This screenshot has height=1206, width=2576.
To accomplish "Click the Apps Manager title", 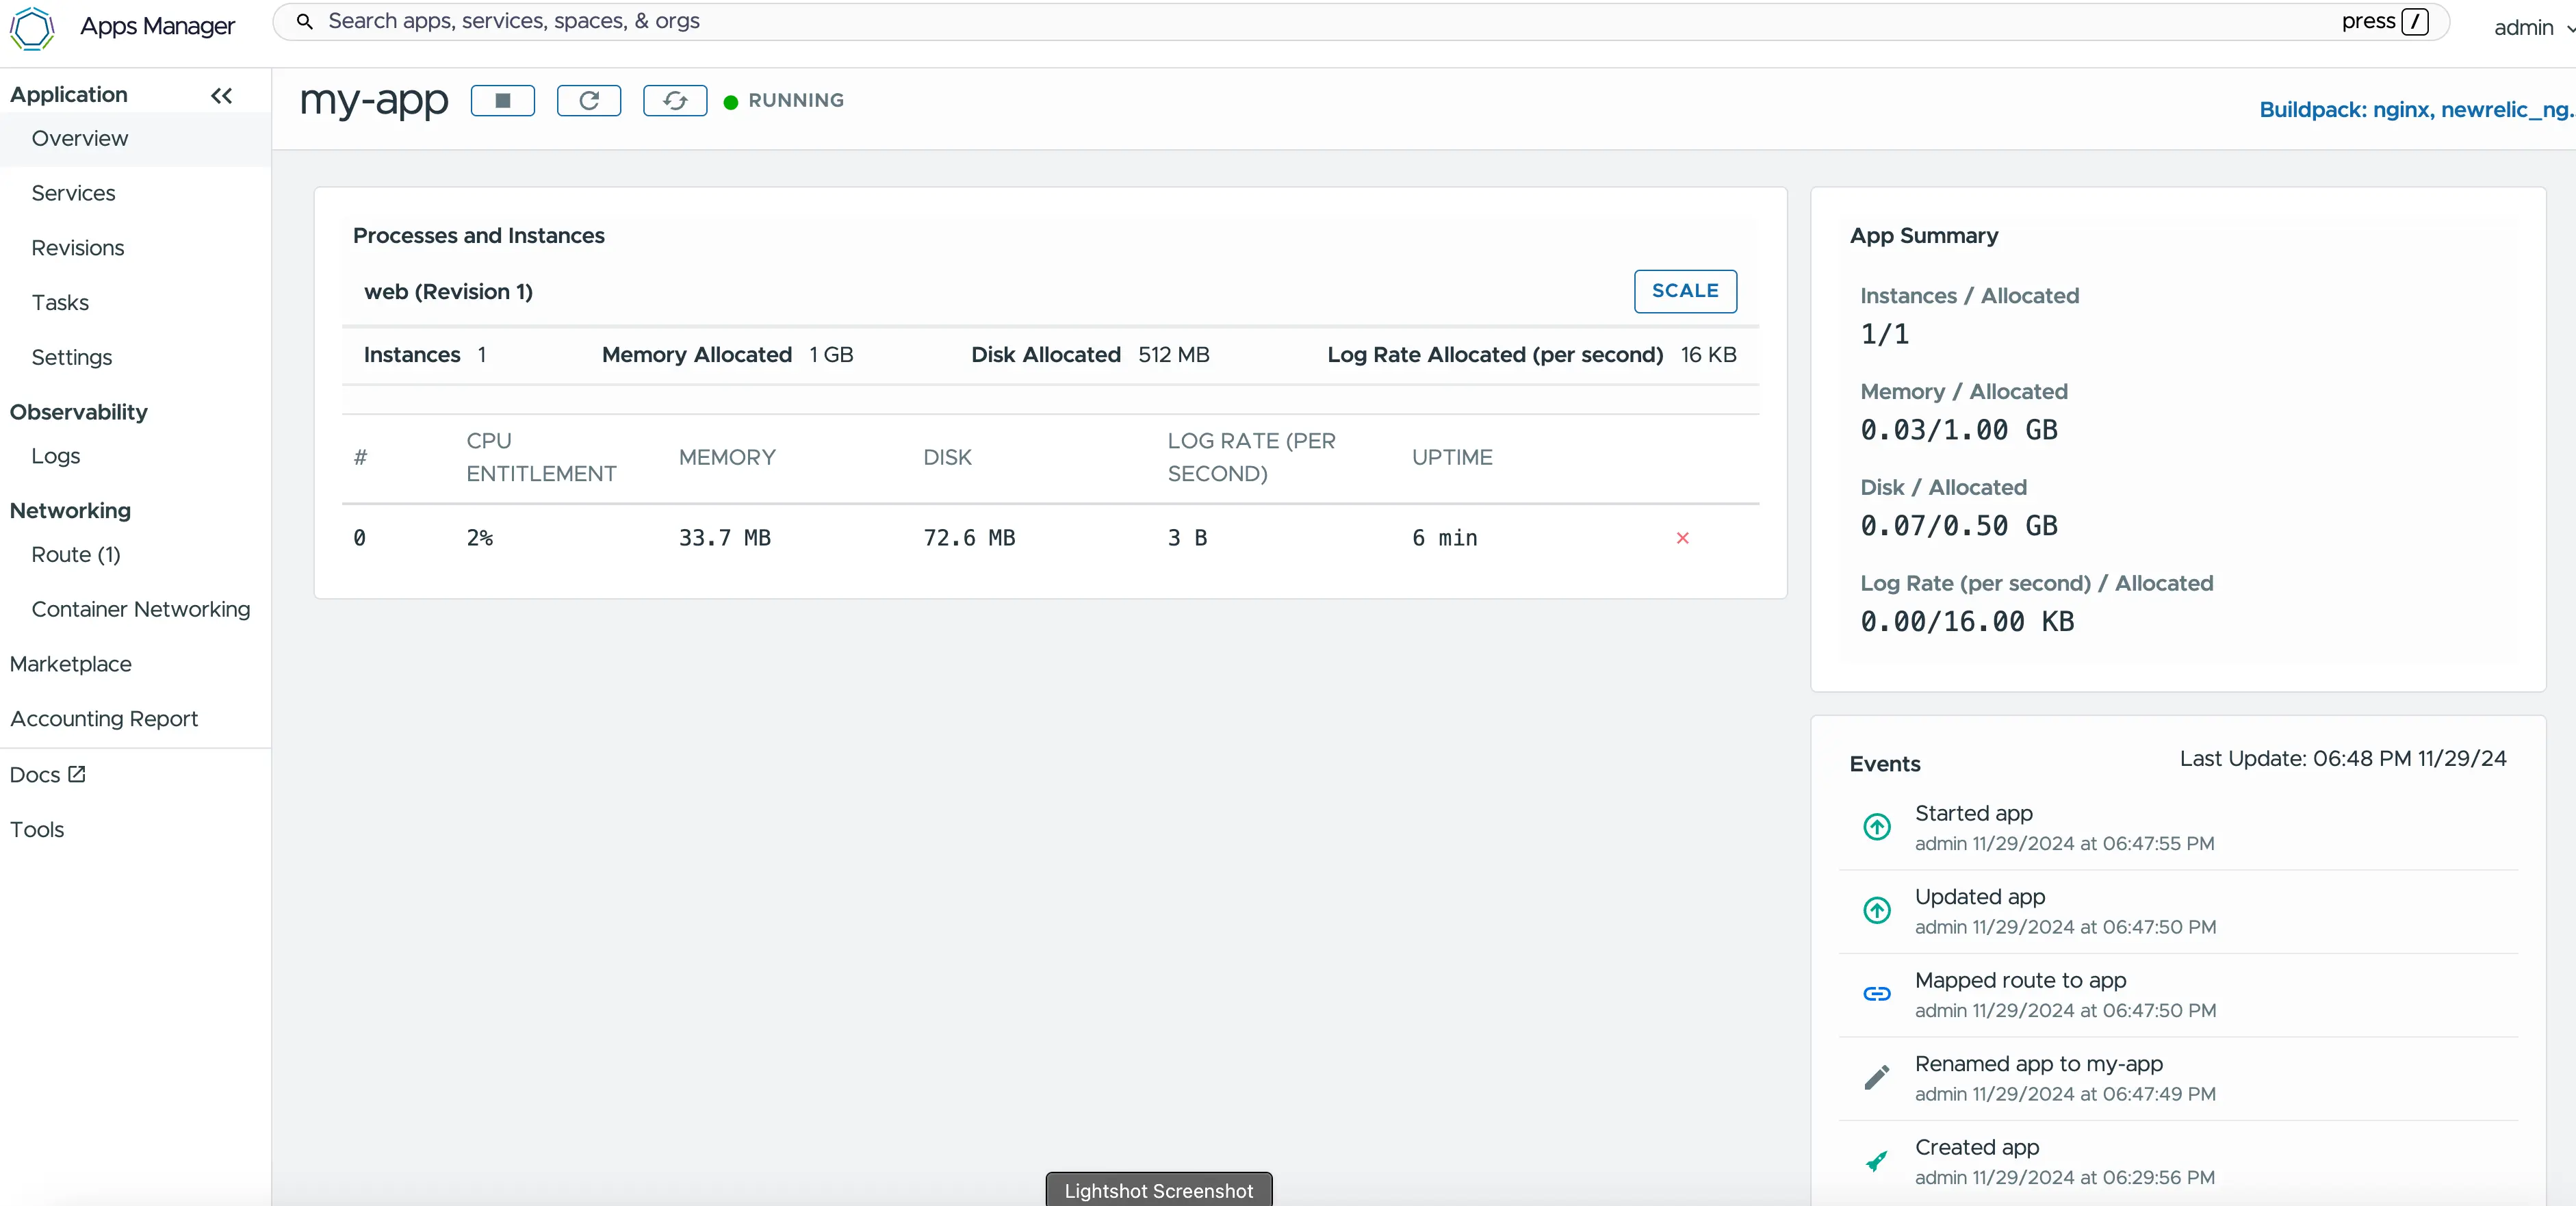I will pos(158,26).
